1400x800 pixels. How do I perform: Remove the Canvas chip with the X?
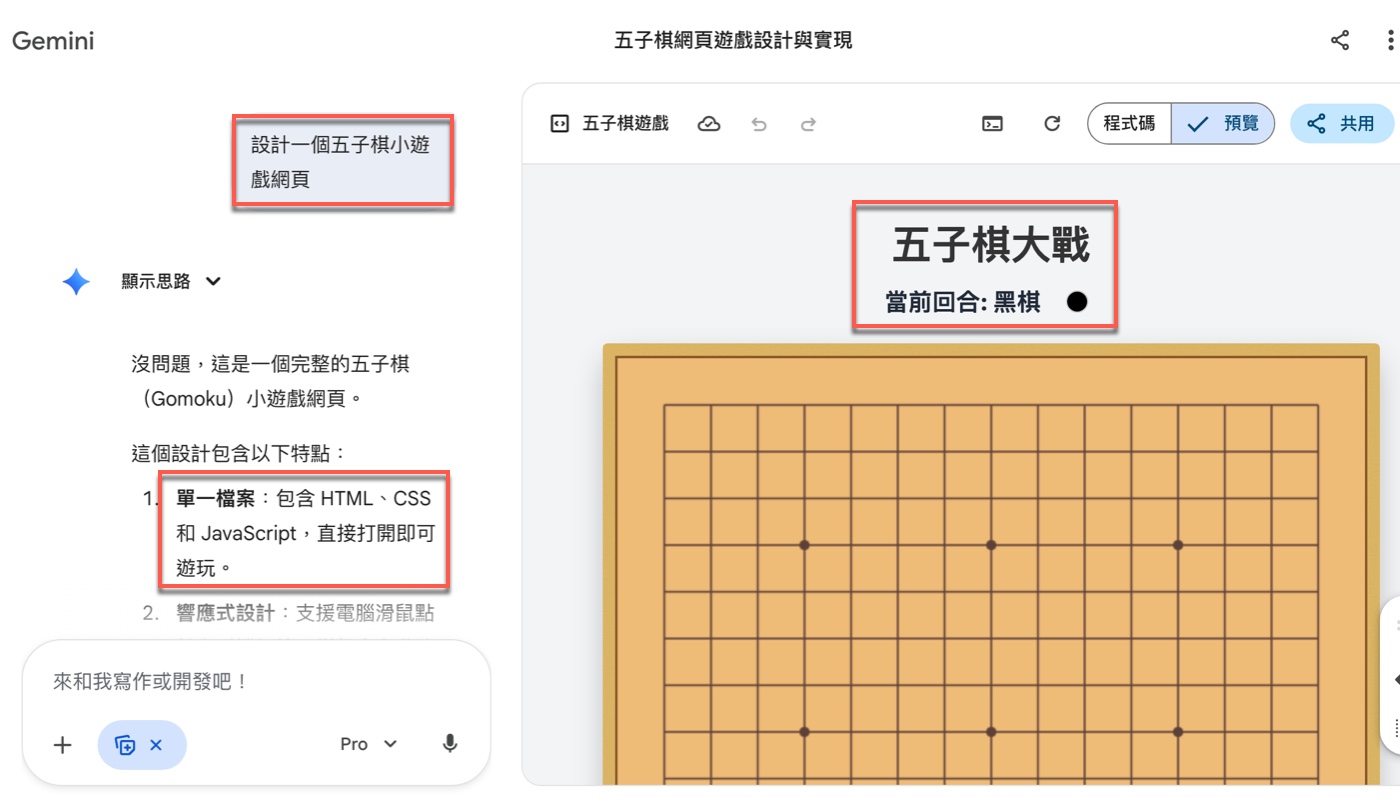tap(156, 744)
